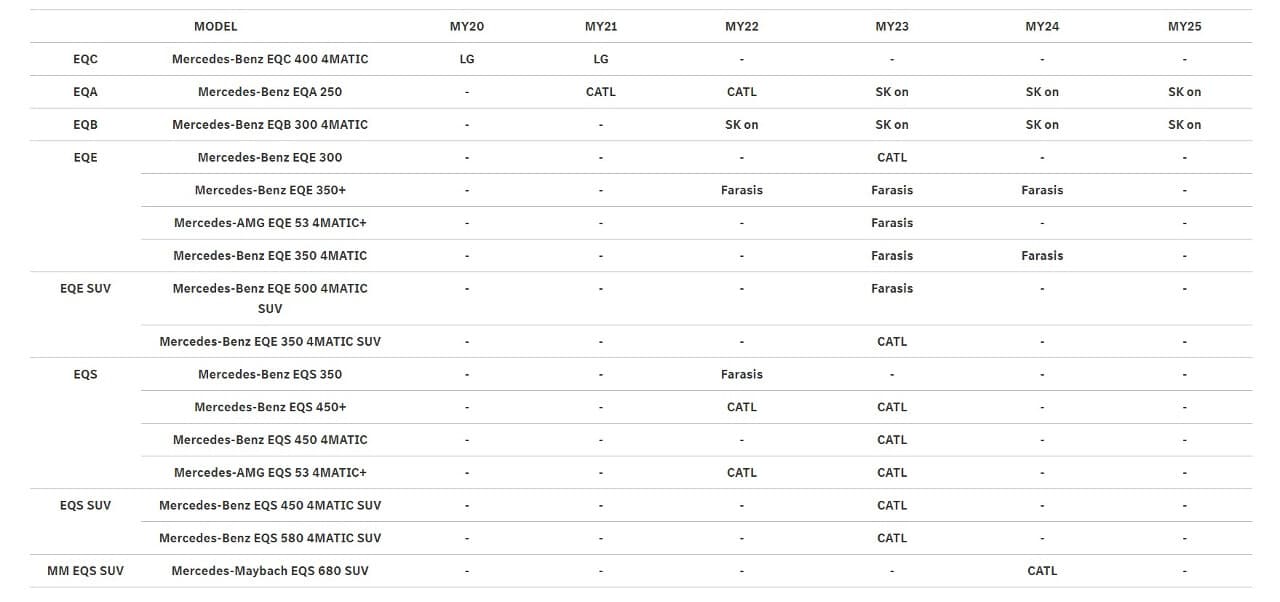Click Mercedes-Benz EQC 400 4MATIC model name

click(x=270, y=59)
